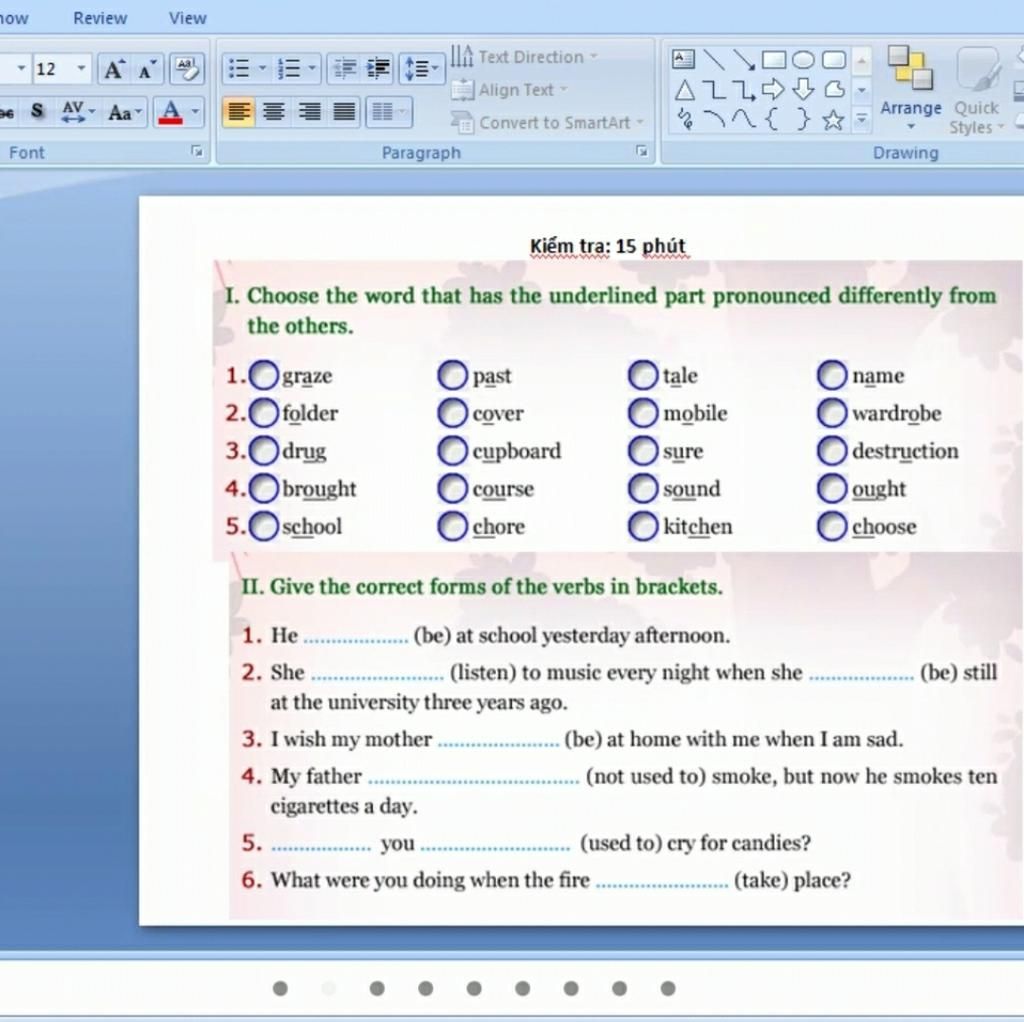Open the Font dialog launcher

[197, 152]
